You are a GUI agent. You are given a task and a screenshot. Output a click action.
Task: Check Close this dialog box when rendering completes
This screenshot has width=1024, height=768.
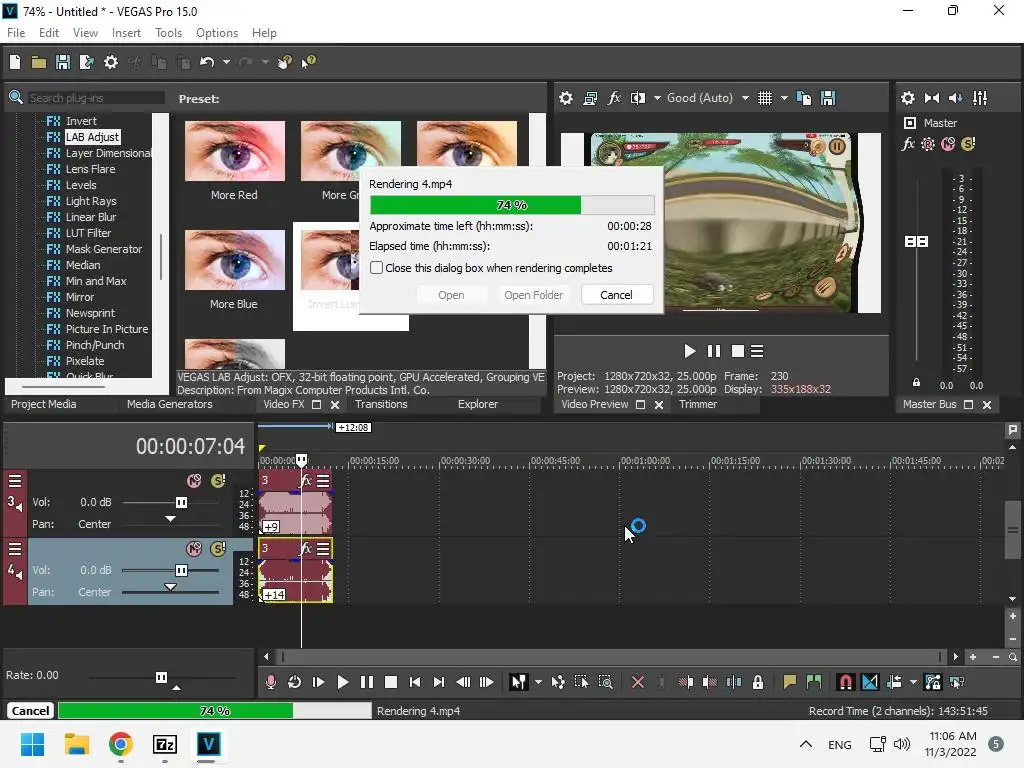click(376, 268)
